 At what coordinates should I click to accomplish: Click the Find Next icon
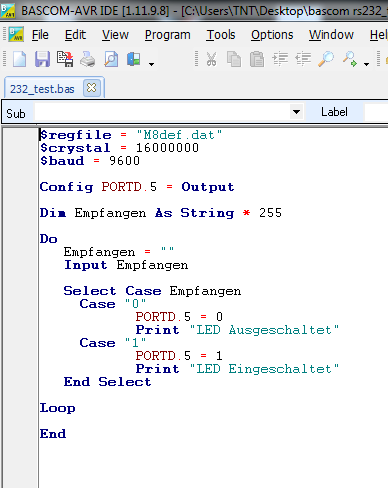tap(350, 59)
